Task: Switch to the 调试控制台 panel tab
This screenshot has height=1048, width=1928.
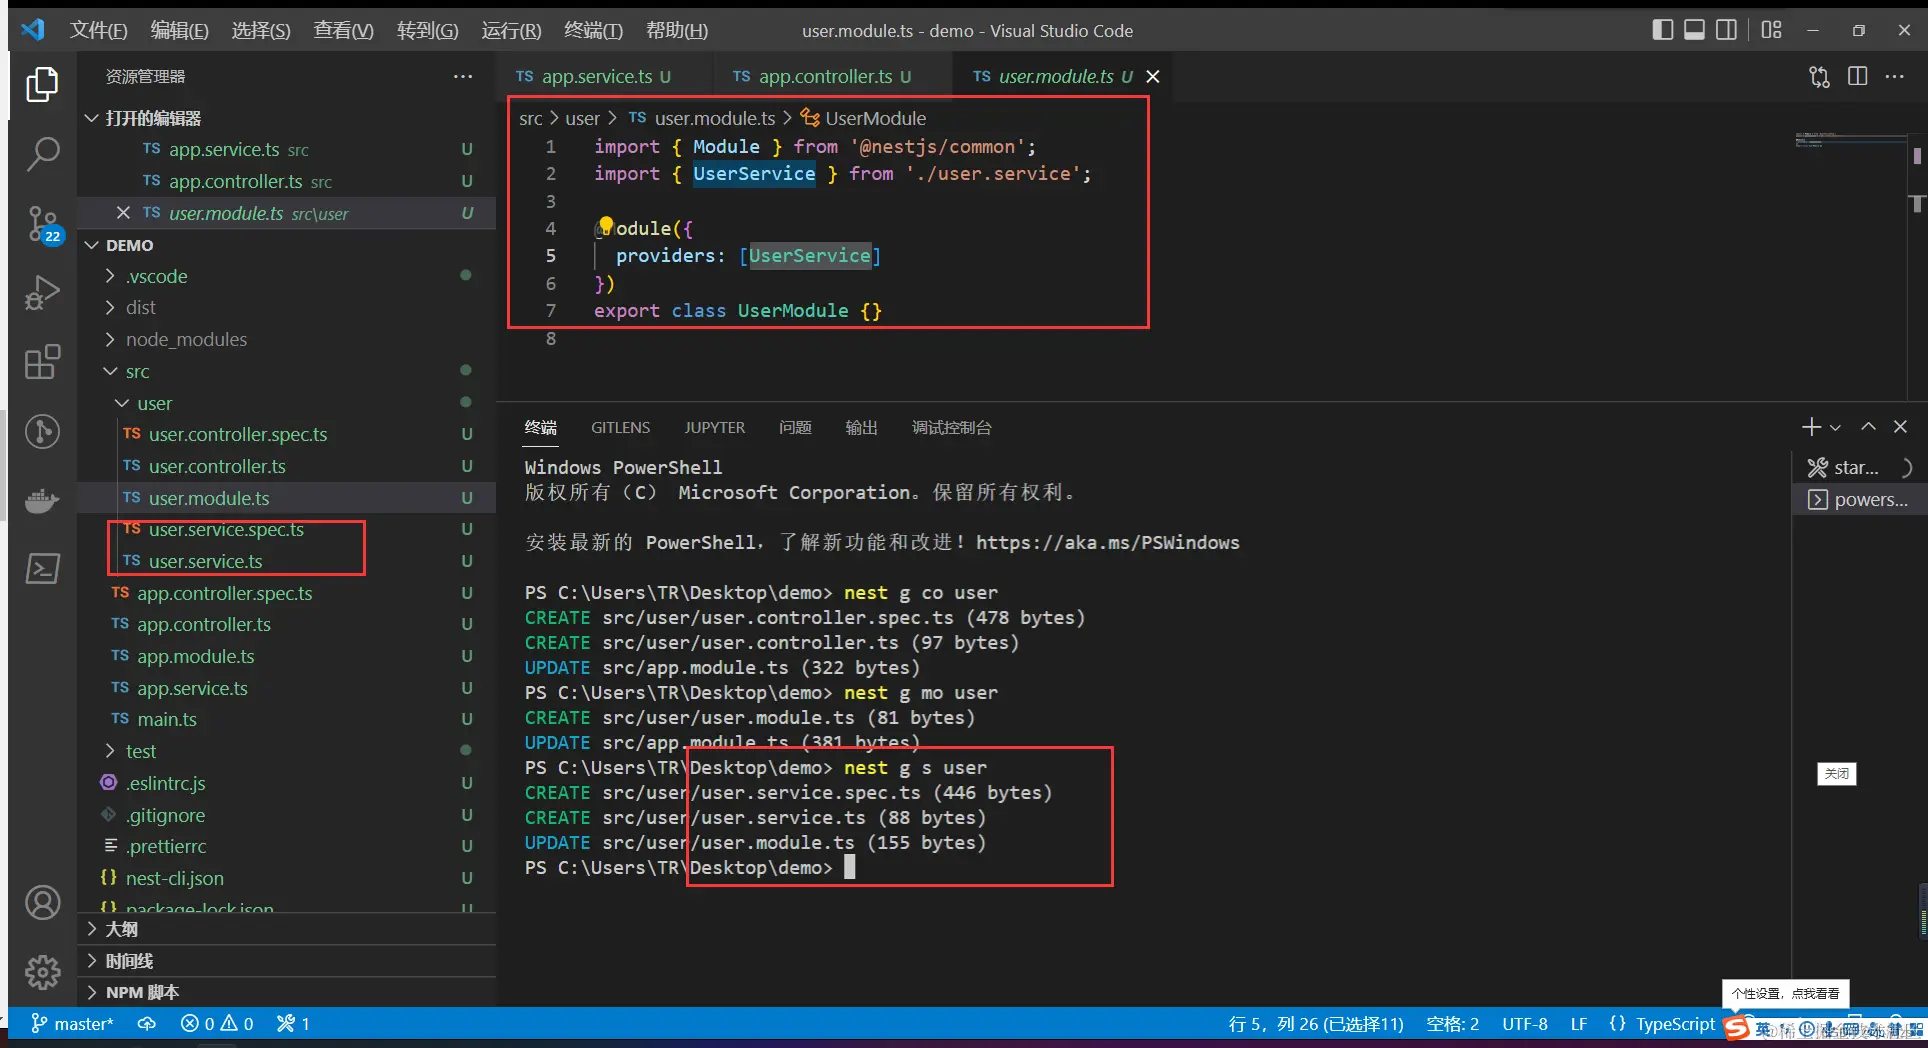Action: (x=951, y=428)
